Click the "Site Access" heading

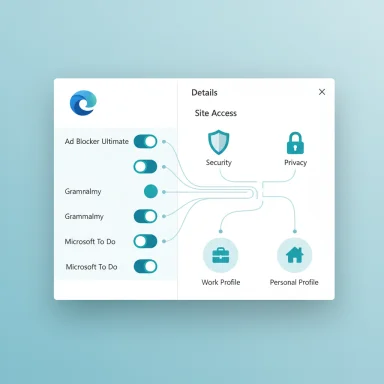coord(216,113)
